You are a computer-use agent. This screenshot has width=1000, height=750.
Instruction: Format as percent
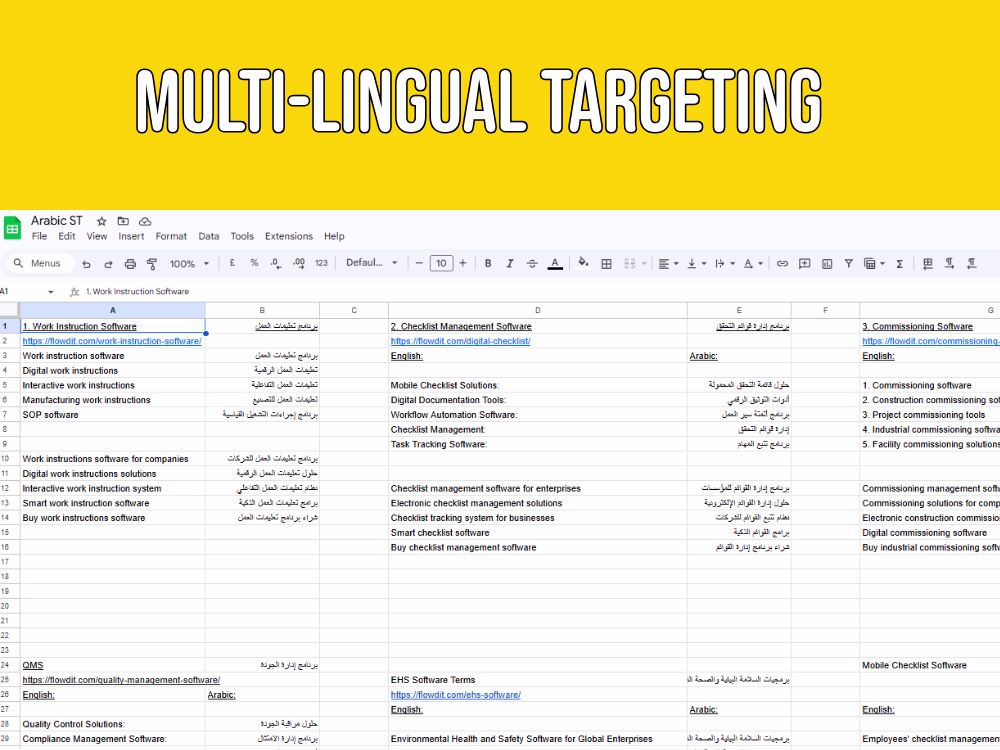[x=254, y=263]
